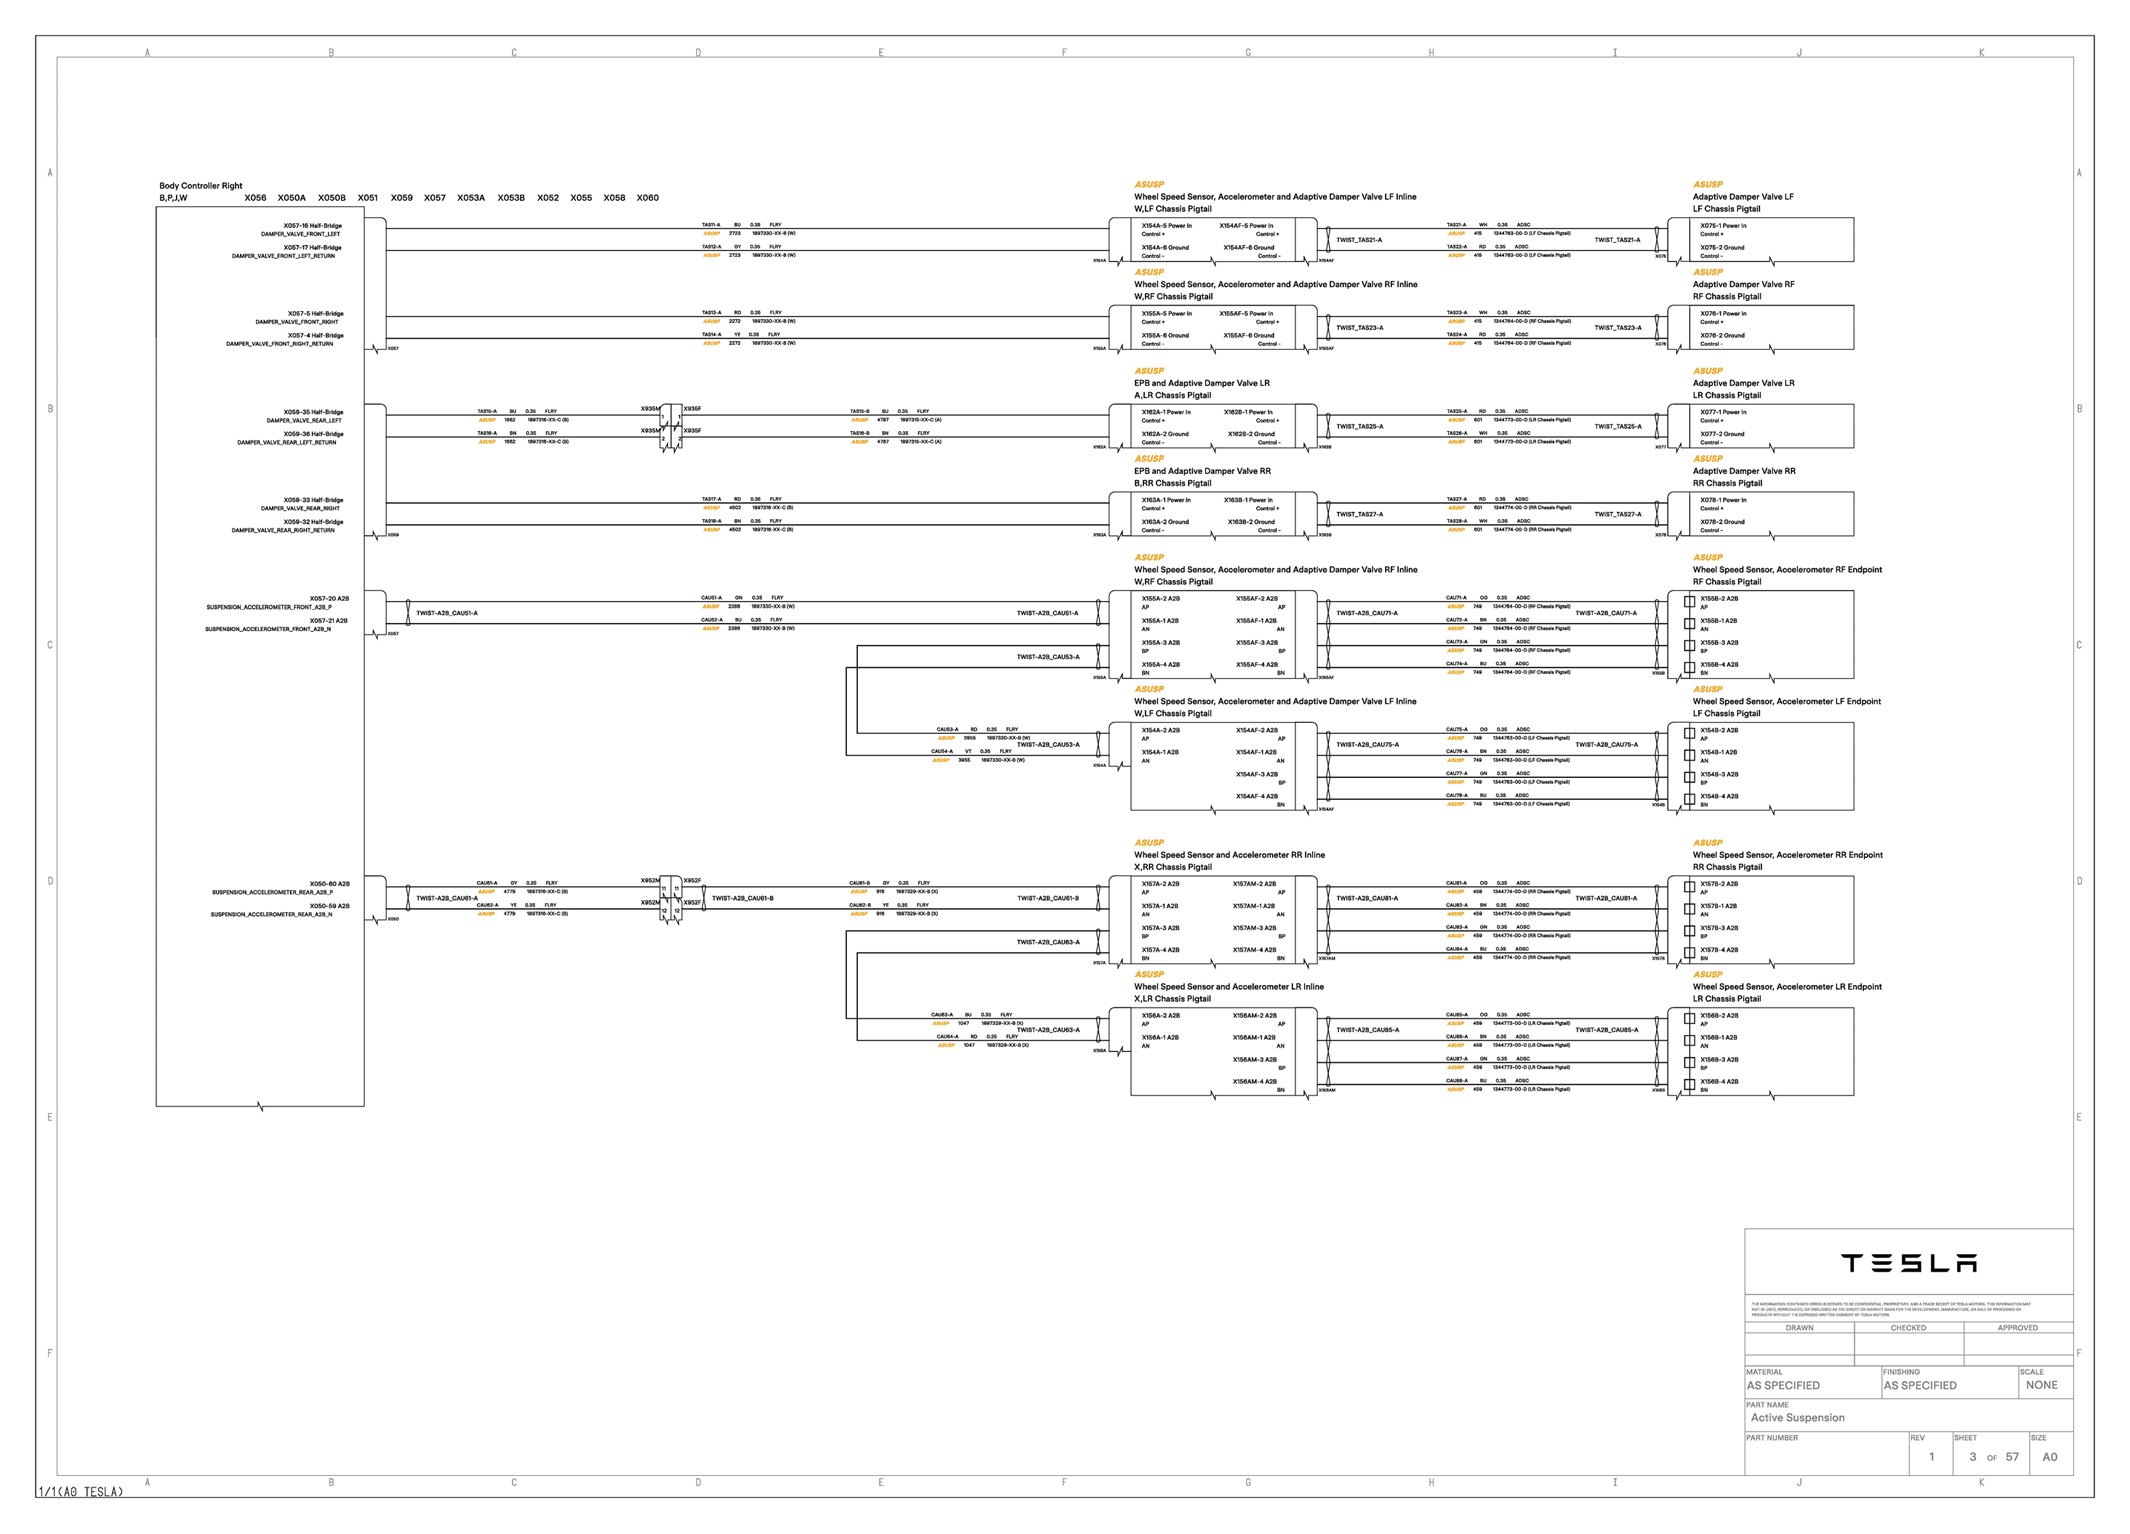Click the Tesla logo in title block
Screen dimensions: 2130x1534
click(1908, 1263)
